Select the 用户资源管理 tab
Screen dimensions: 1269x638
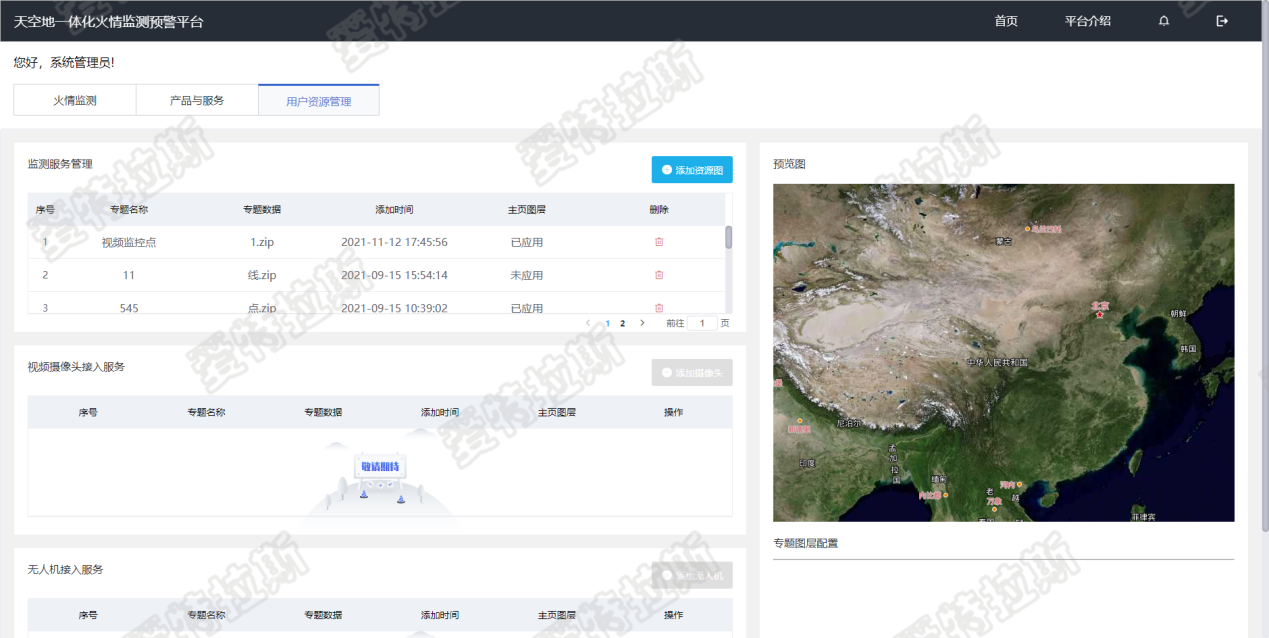[318, 101]
